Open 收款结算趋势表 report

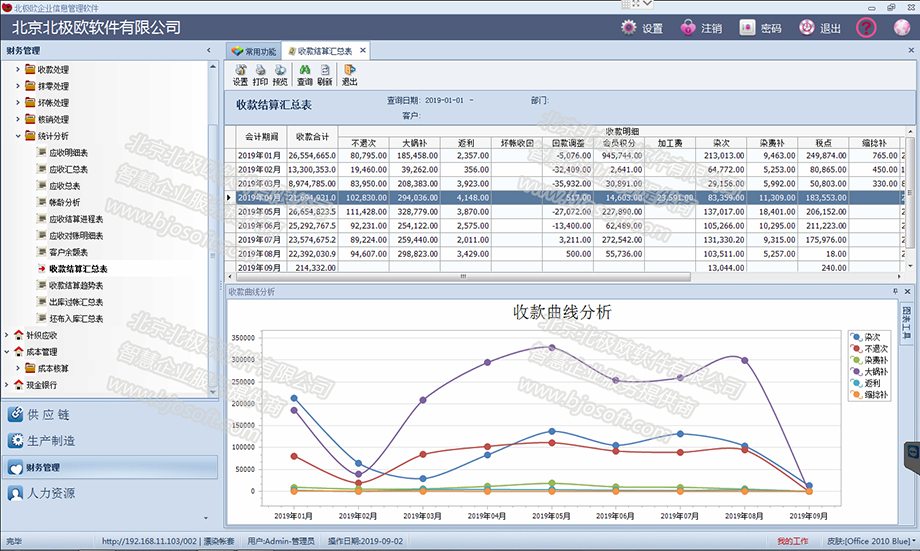(x=76, y=285)
